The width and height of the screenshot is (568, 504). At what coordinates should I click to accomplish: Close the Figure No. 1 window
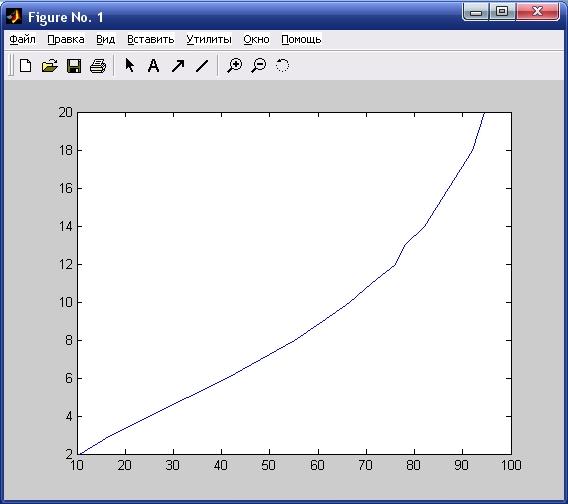point(538,12)
